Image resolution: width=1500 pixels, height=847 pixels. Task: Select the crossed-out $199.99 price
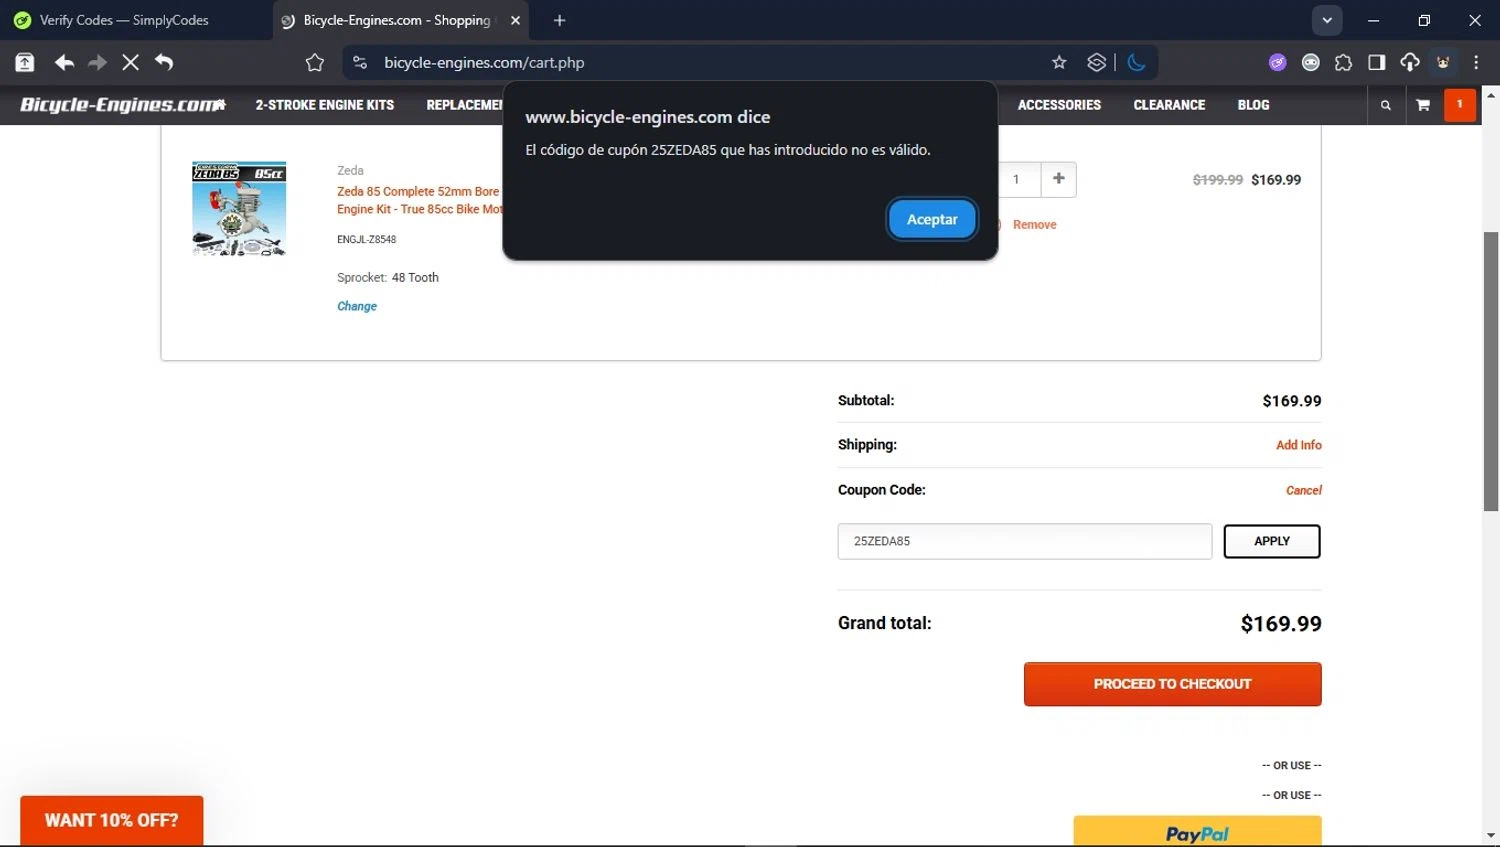click(1218, 180)
